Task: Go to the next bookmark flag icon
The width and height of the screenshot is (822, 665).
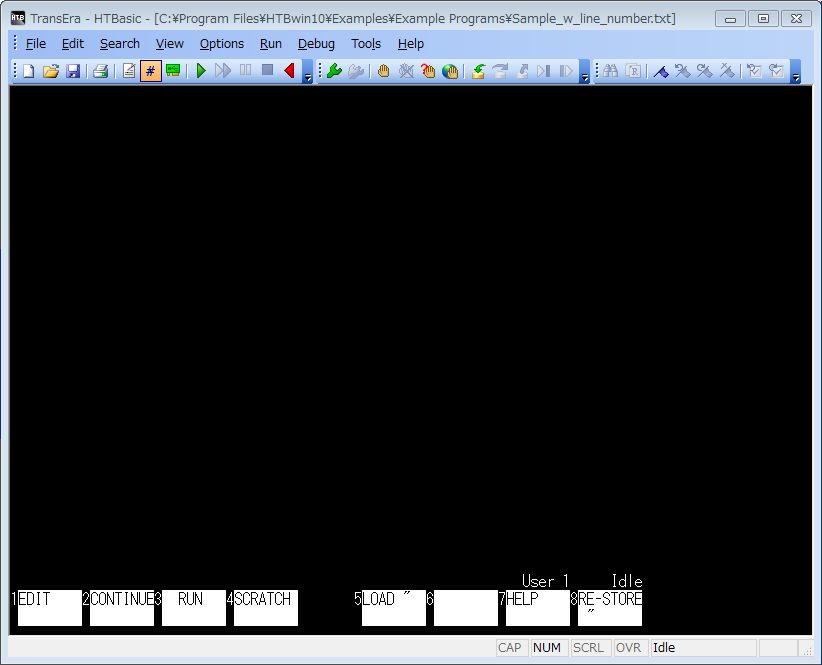Action: tap(705, 71)
